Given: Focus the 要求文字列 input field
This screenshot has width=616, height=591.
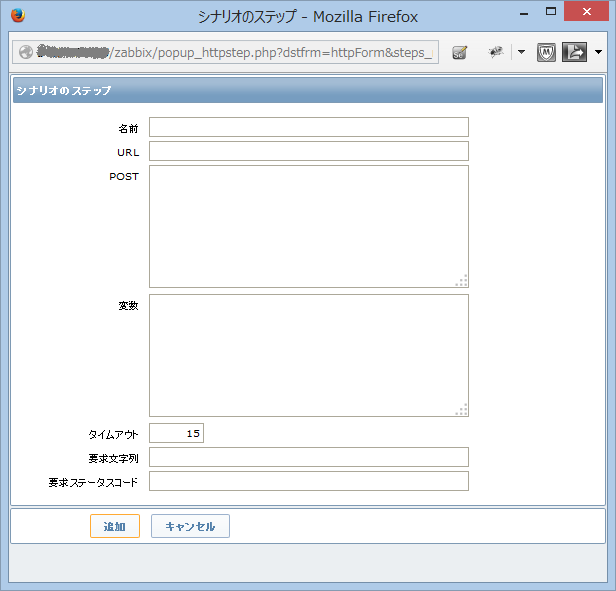Looking at the screenshot, I should (x=309, y=457).
